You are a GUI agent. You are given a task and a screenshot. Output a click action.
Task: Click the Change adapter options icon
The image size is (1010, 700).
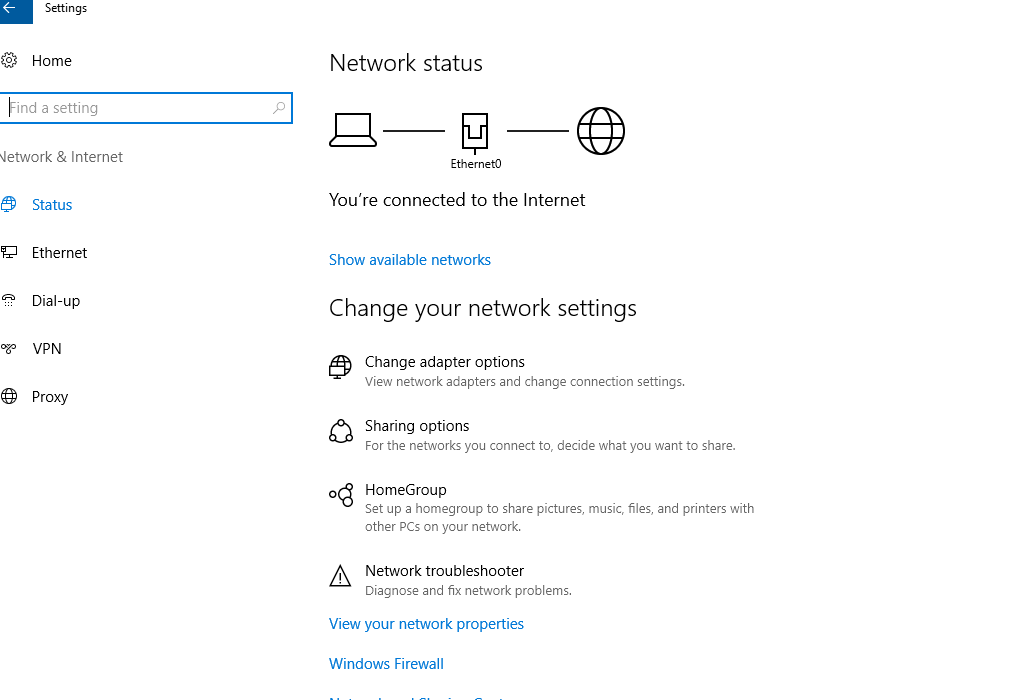click(x=340, y=367)
